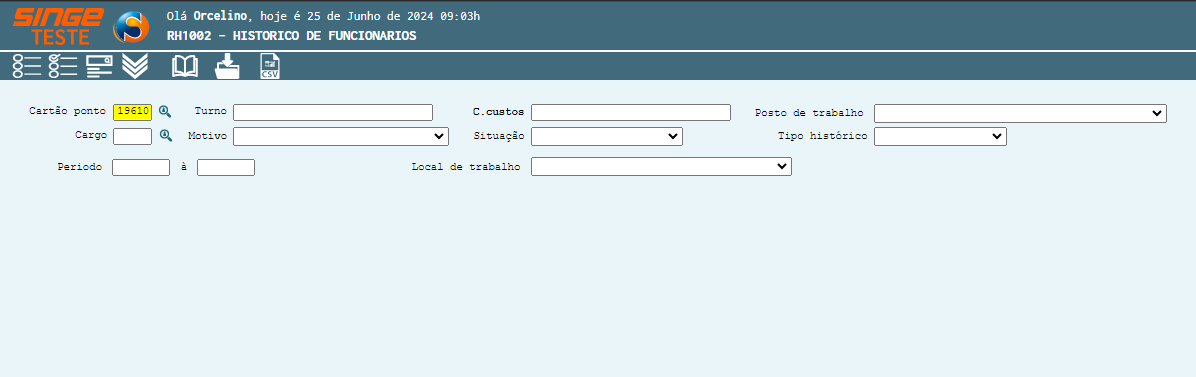Open the Situação dropdown
Viewport: 1196px width, 377px height.
click(x=606, y=137)
